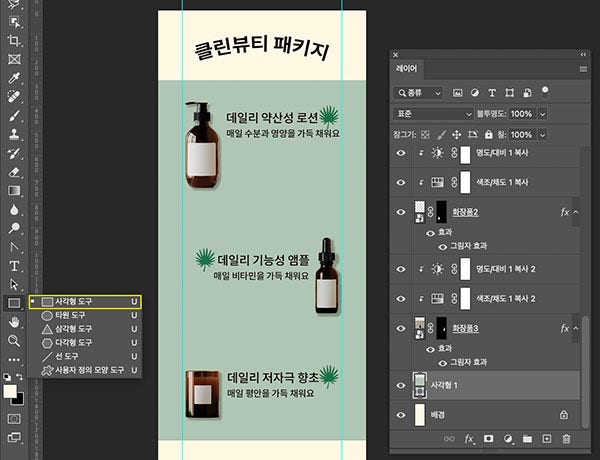Open the 칠 fill slider arrow
600x460 pixels.
pyautogui.click(x=543, y=135)
